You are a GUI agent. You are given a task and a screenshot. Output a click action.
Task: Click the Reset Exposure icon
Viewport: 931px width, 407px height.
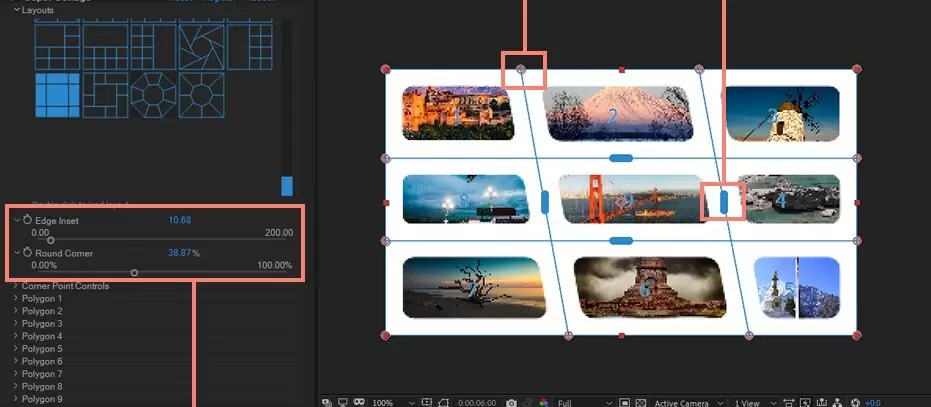coord(856,403)
